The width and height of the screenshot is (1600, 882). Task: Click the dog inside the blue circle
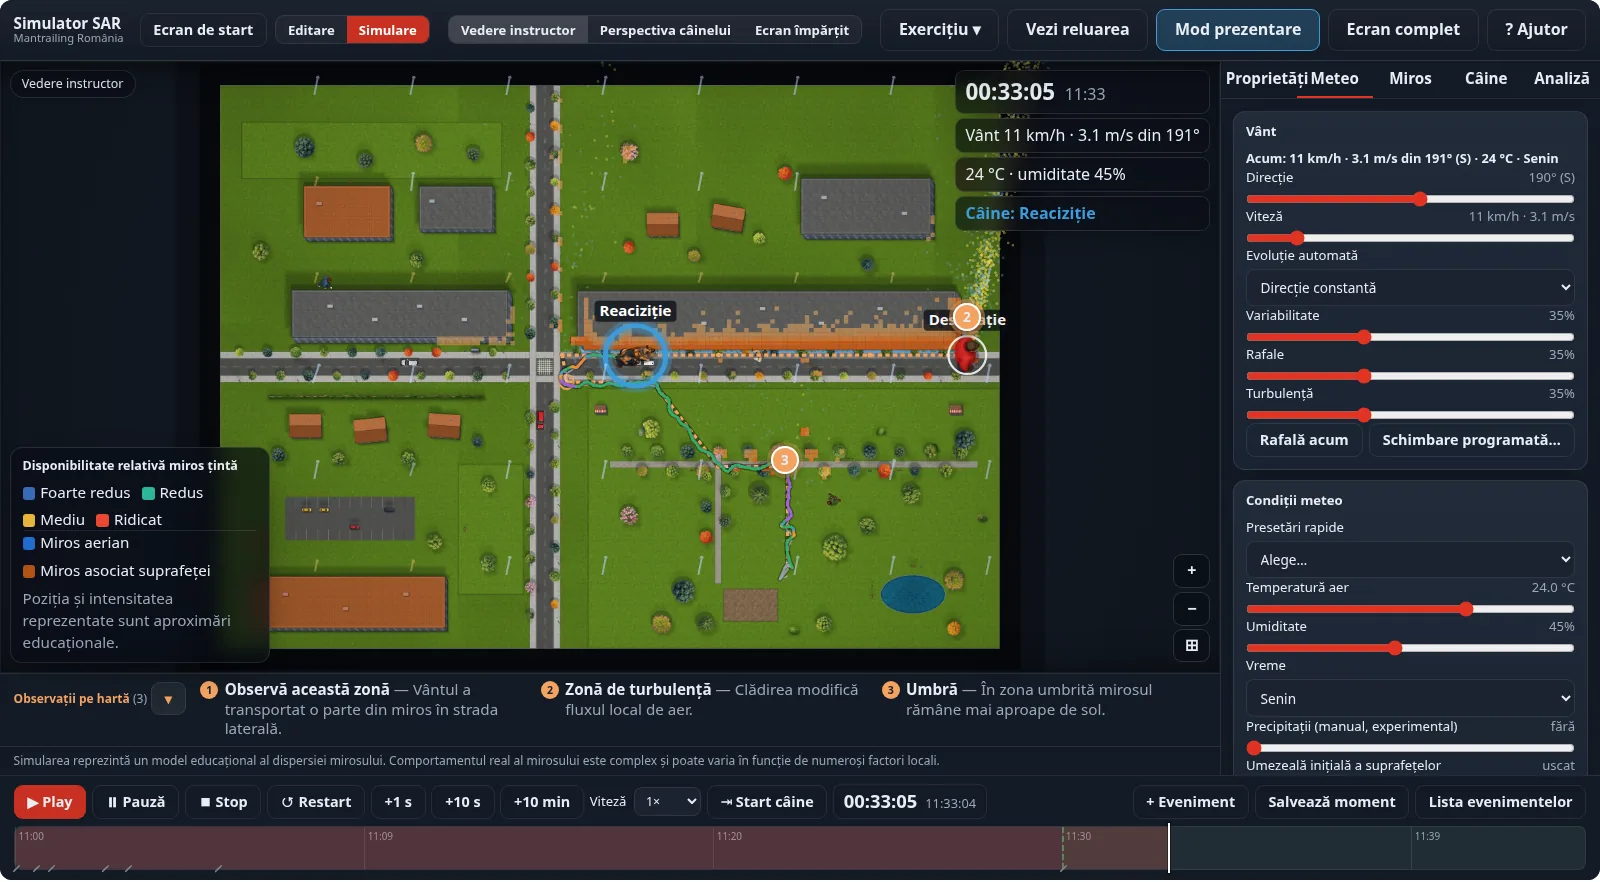(634, 355)
